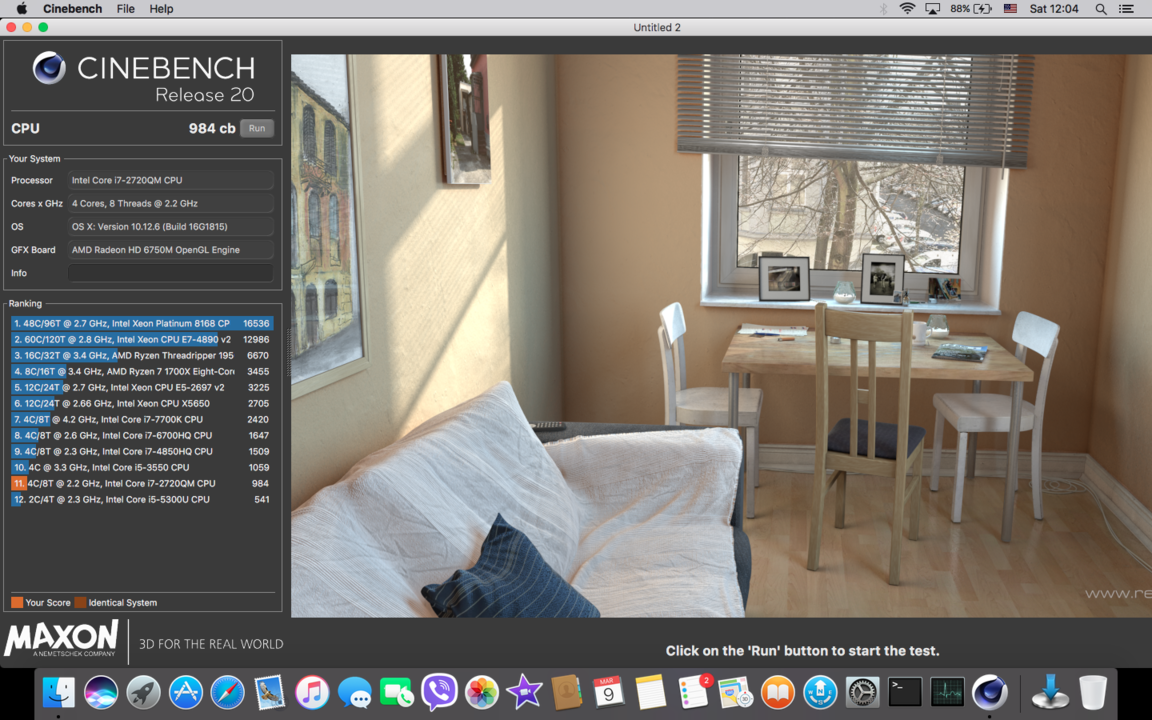Open System Preferences gear icon
Viewport: 1152px width, 720px height.
(x=863, y=692)
